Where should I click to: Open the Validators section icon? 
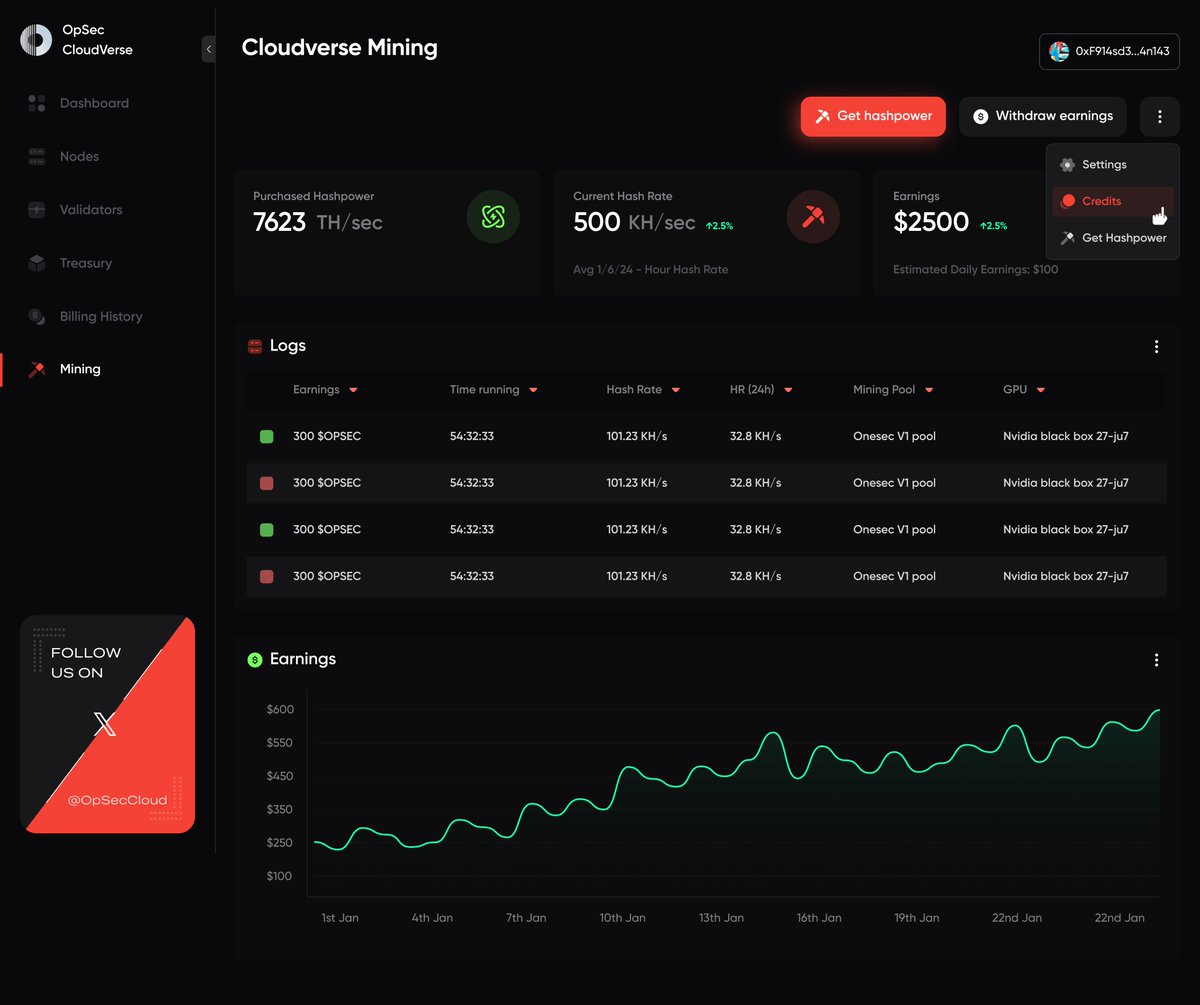(x=37, y=209)
